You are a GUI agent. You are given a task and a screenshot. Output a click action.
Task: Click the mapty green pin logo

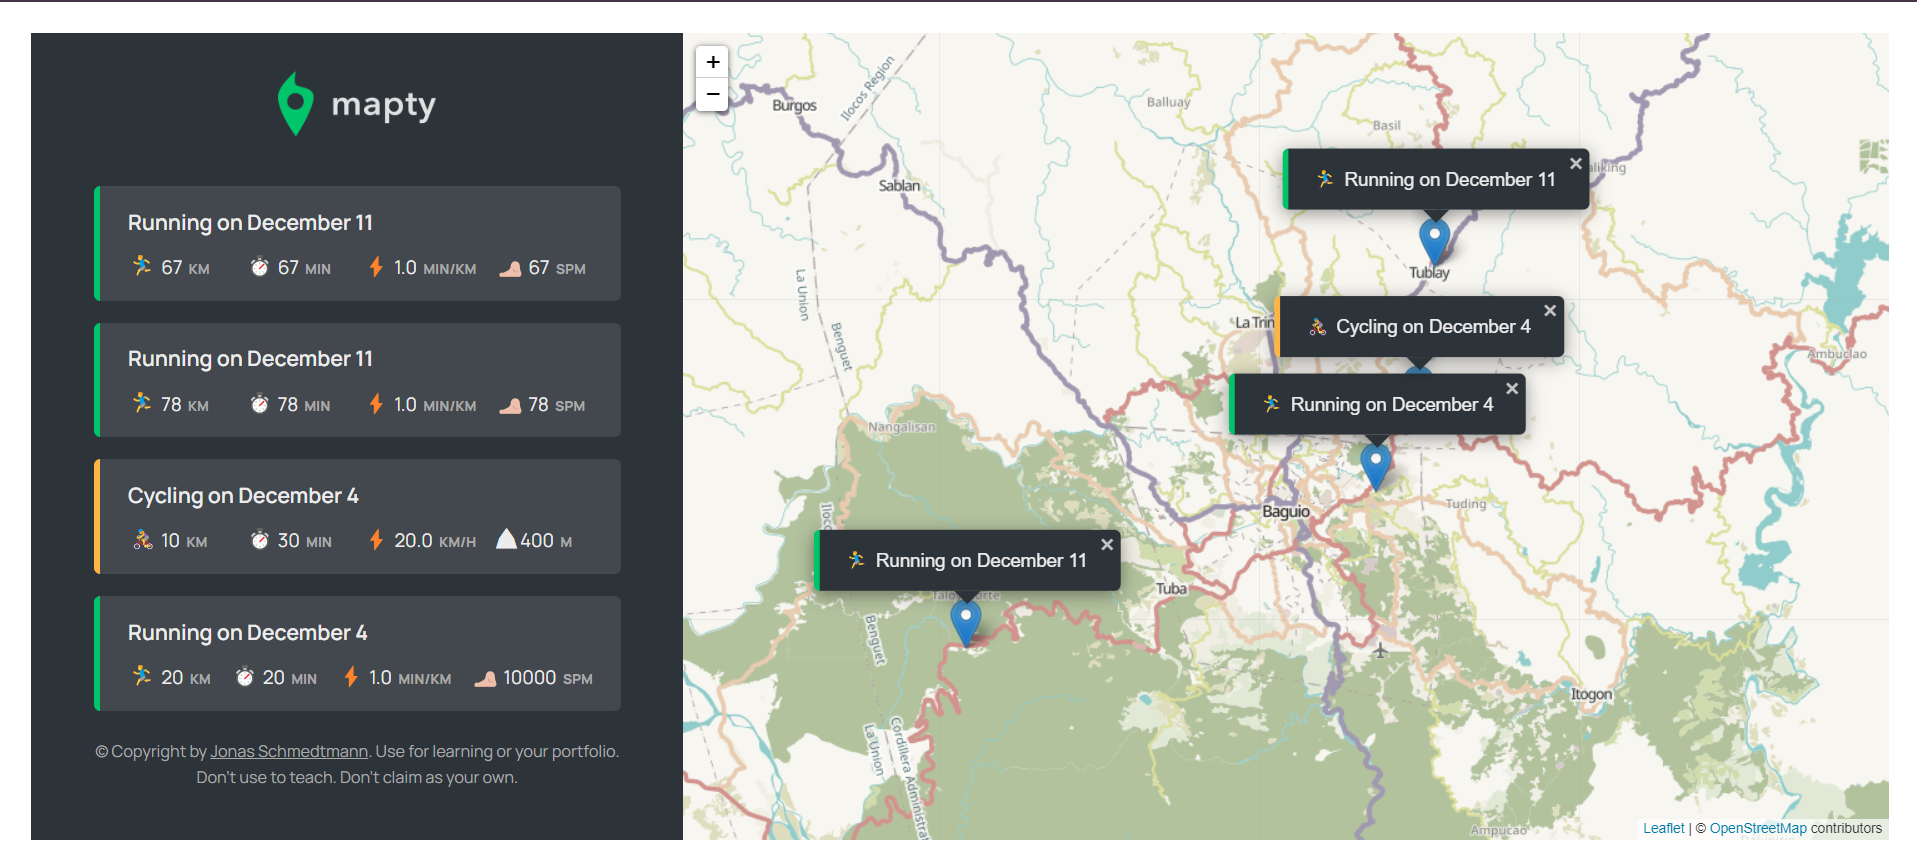(295, 103)
